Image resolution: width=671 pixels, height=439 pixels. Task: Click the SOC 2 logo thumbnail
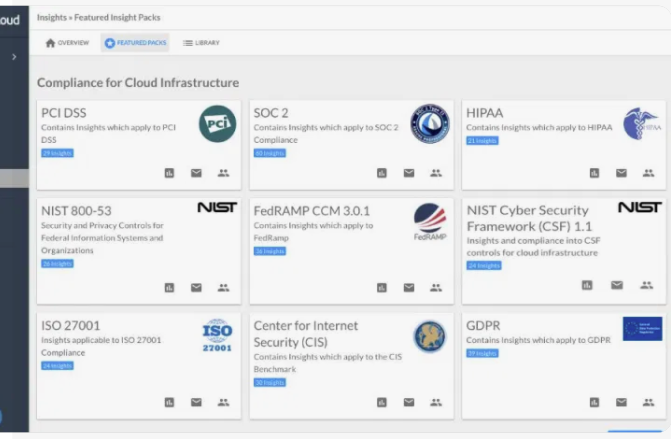pos(430,123)
